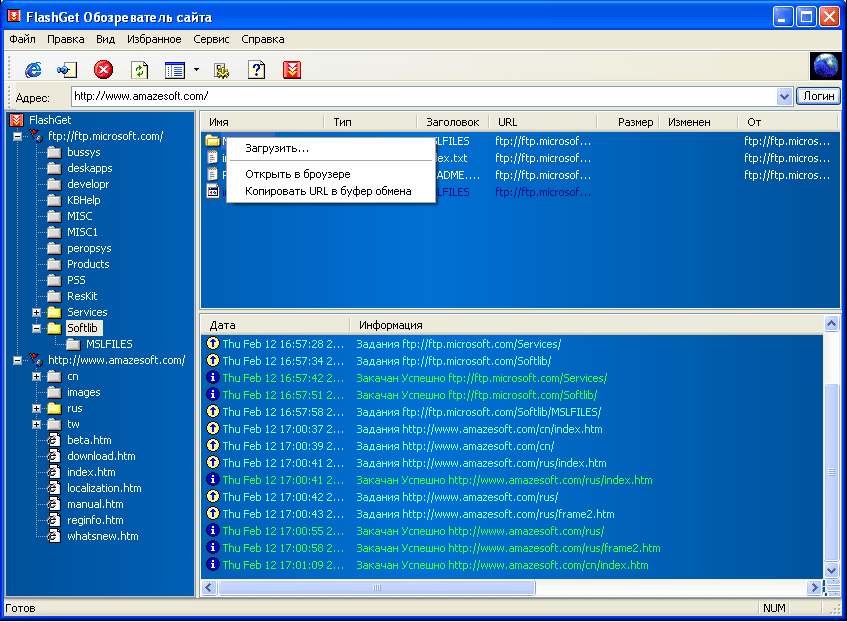
Task: Select index.htm file in the tree
Action: (91, 472)
